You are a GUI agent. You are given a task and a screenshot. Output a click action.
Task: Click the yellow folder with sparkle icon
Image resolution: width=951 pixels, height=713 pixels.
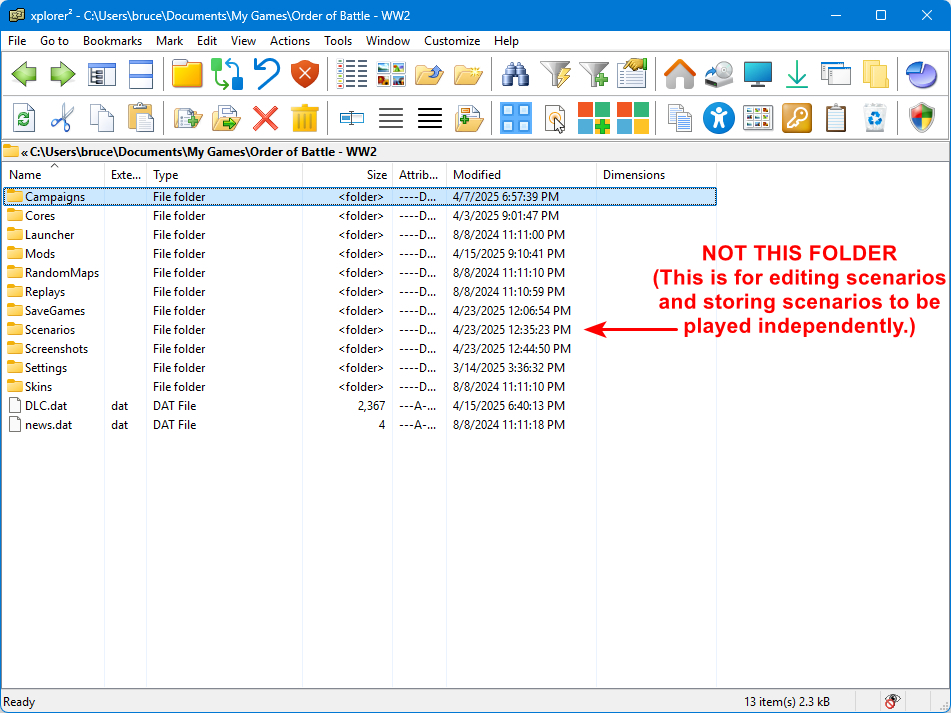click(x=468, y=75)
